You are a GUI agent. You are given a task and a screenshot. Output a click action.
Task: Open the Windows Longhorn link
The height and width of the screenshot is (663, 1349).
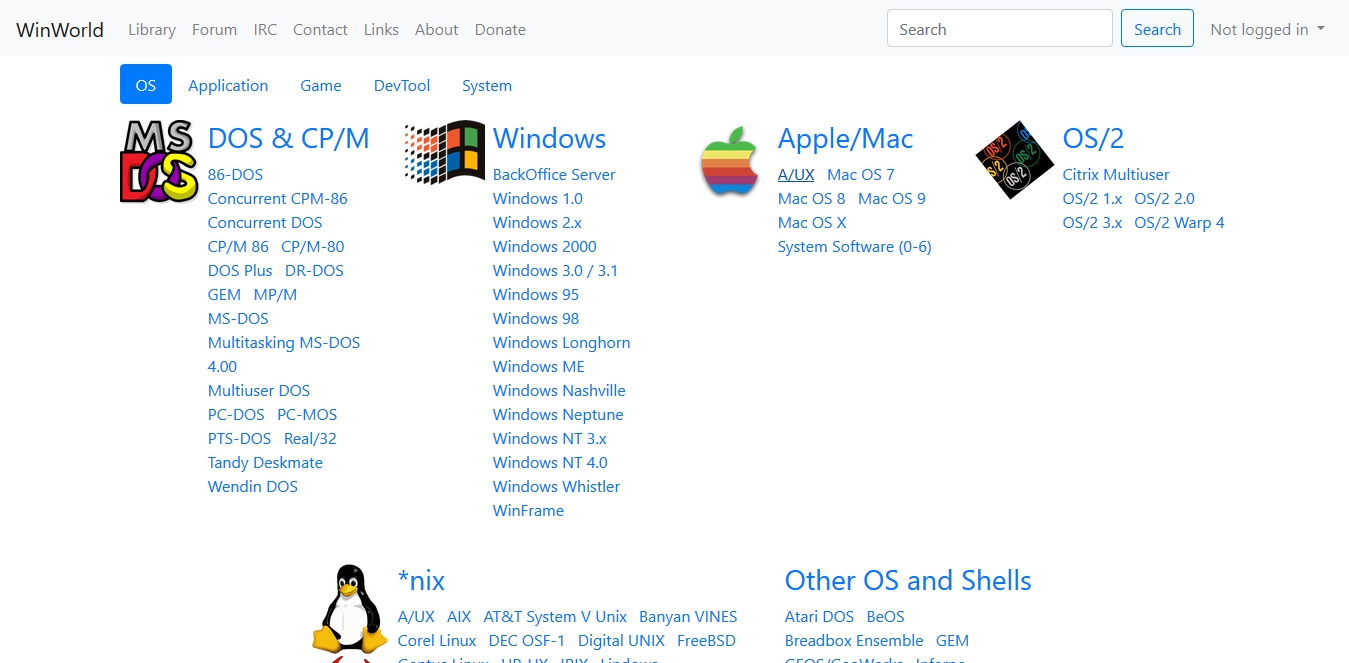(561, 342)
